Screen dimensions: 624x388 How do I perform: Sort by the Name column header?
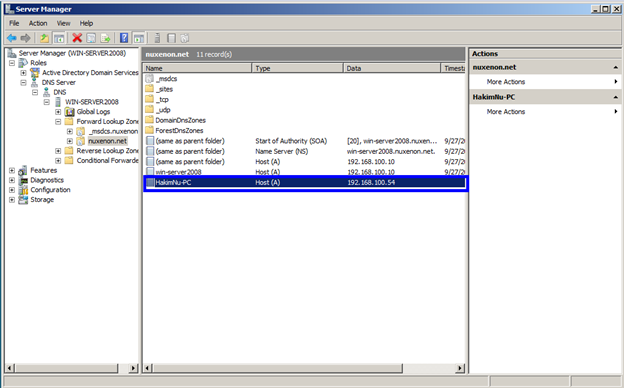click(197, 68)
